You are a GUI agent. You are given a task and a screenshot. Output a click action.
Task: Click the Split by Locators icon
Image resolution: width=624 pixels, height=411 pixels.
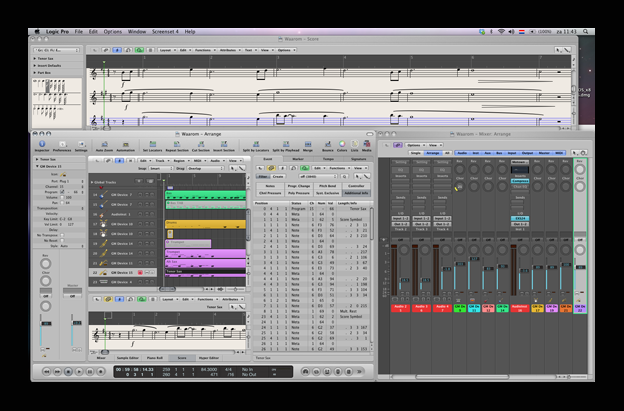[x=256, y=144]
